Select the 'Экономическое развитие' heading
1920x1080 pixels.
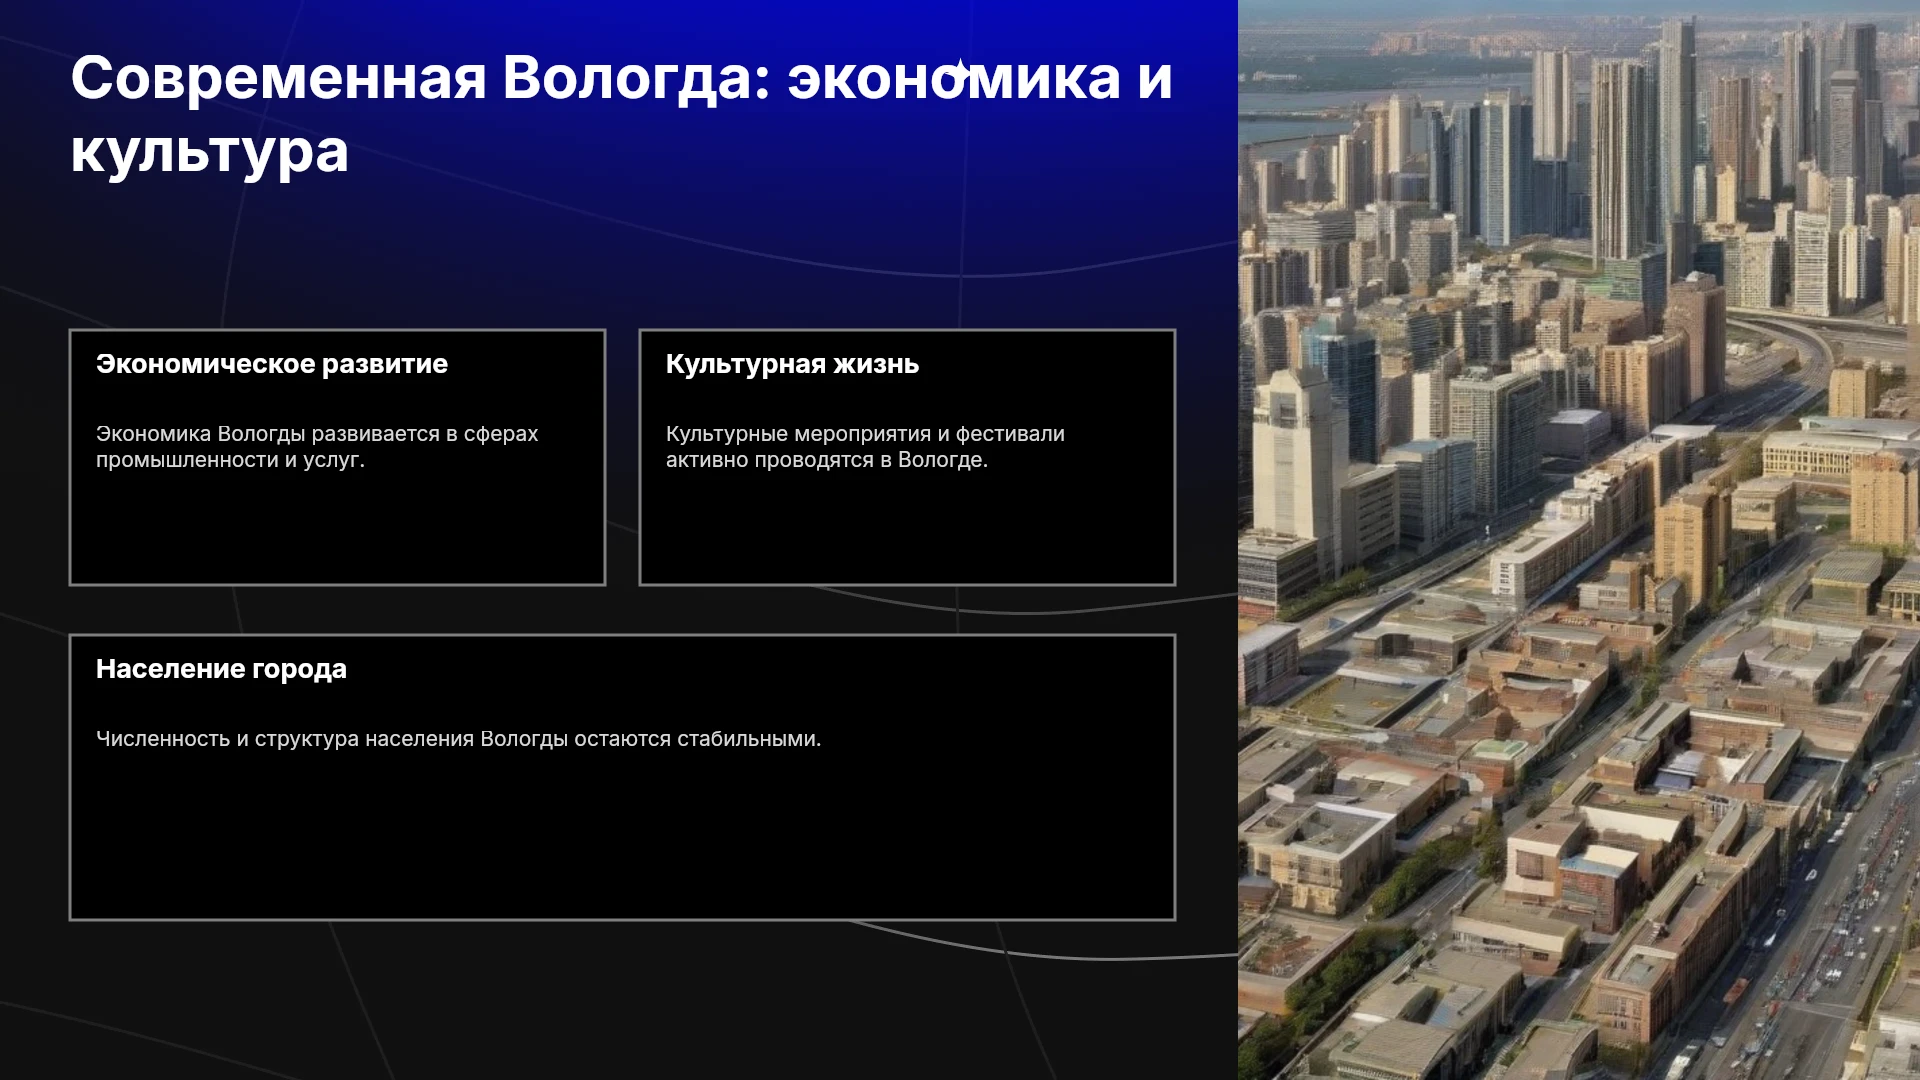click(x=272, y=364)
